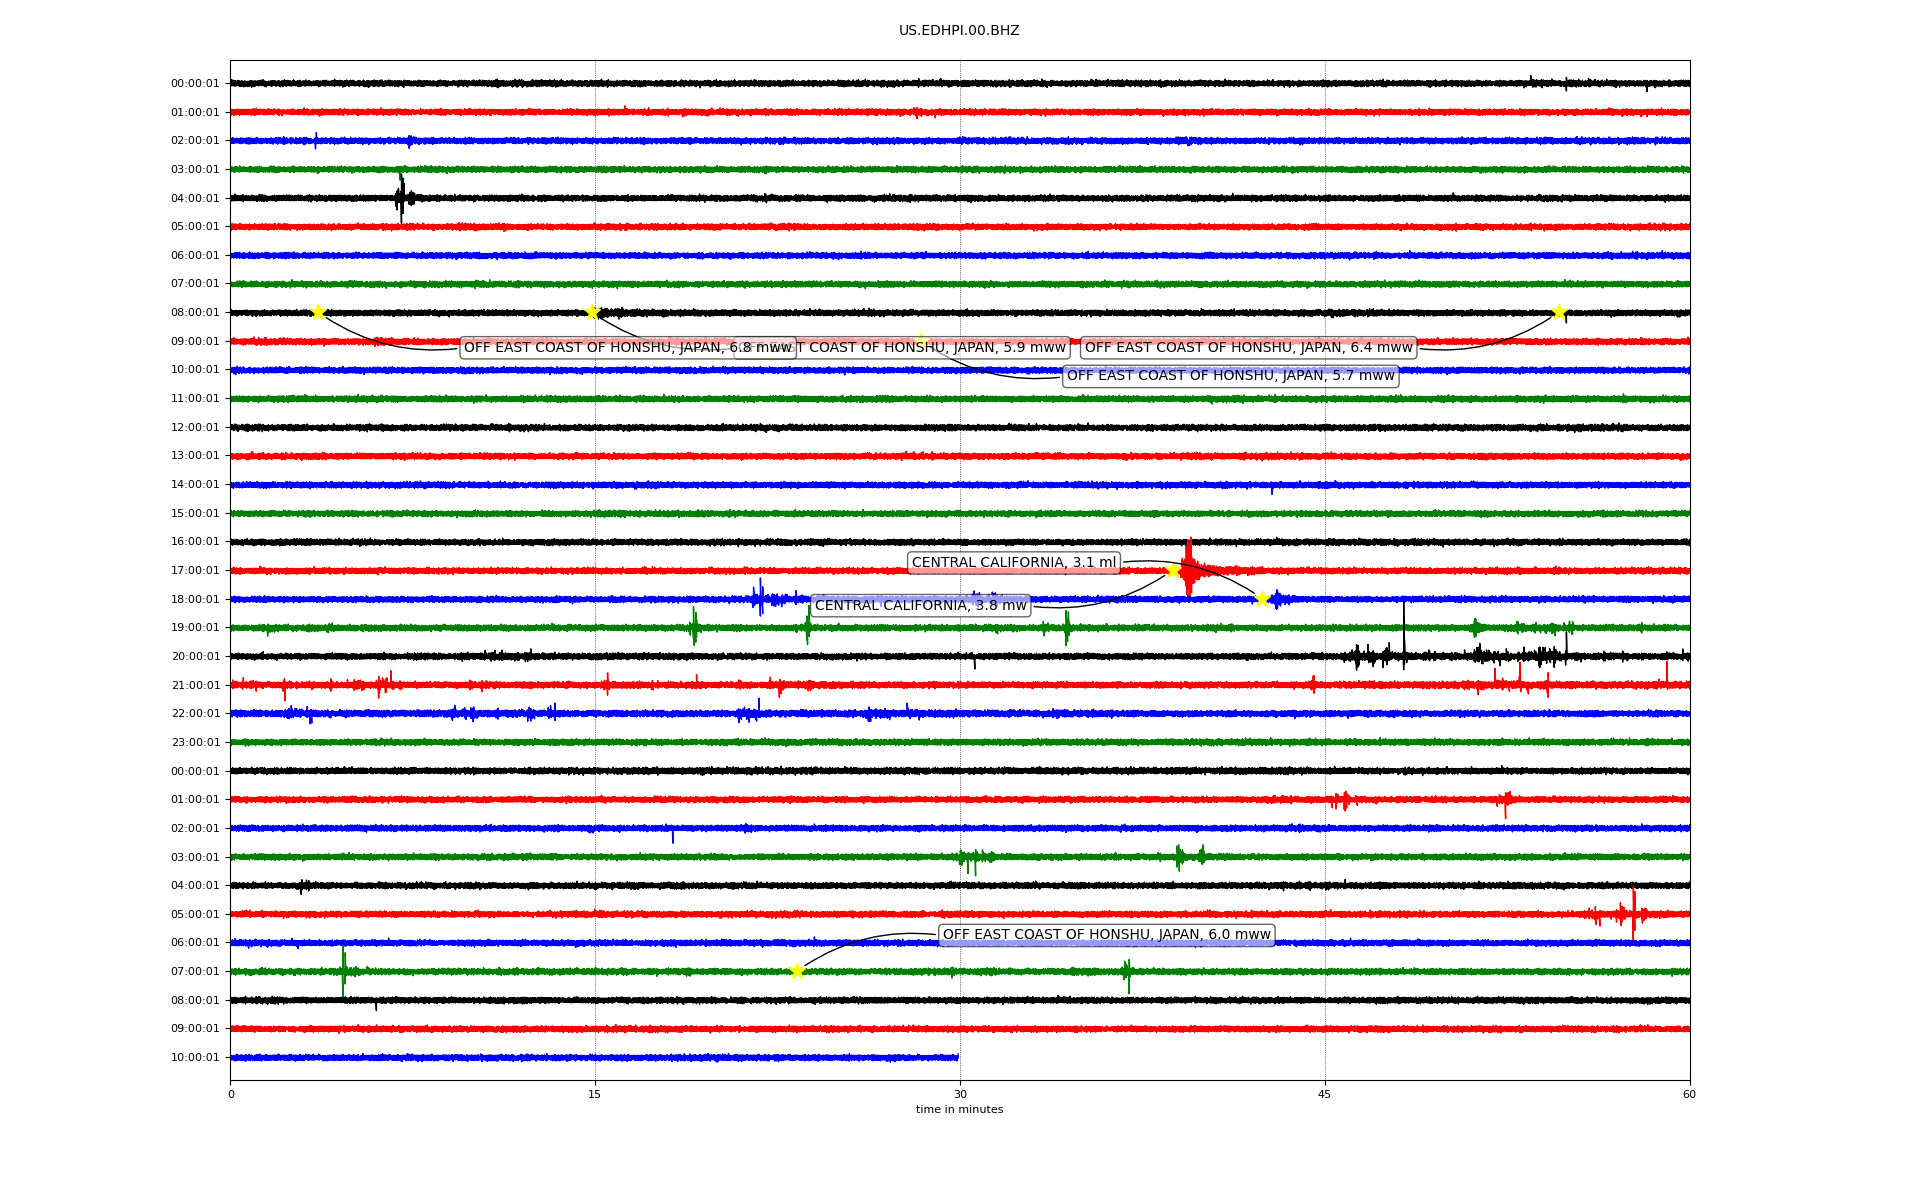
Task: Click the 17:00:01 row label
Action: 195,571
